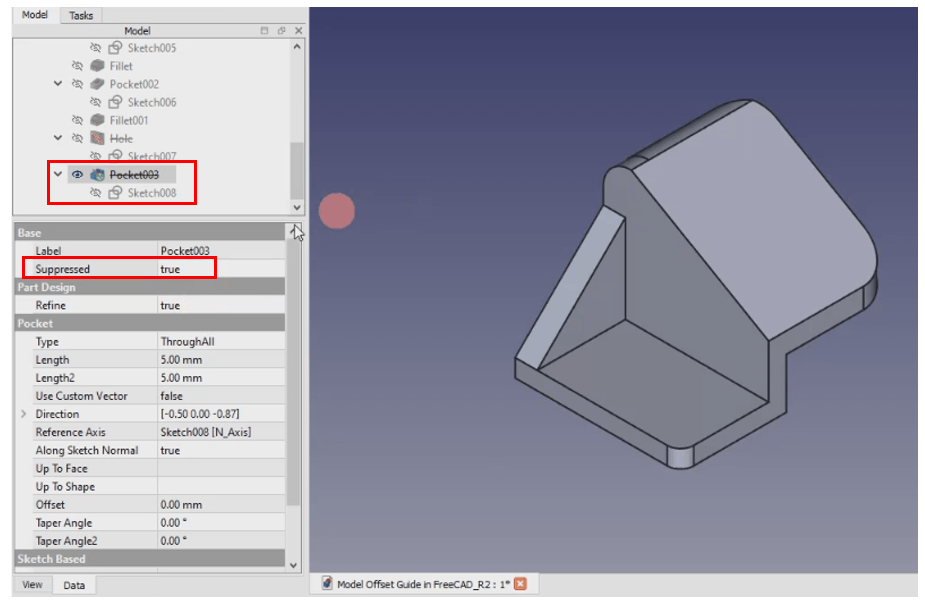Toggle the Suppressed value true
The image size is (925, 605).
pos(221,269)
